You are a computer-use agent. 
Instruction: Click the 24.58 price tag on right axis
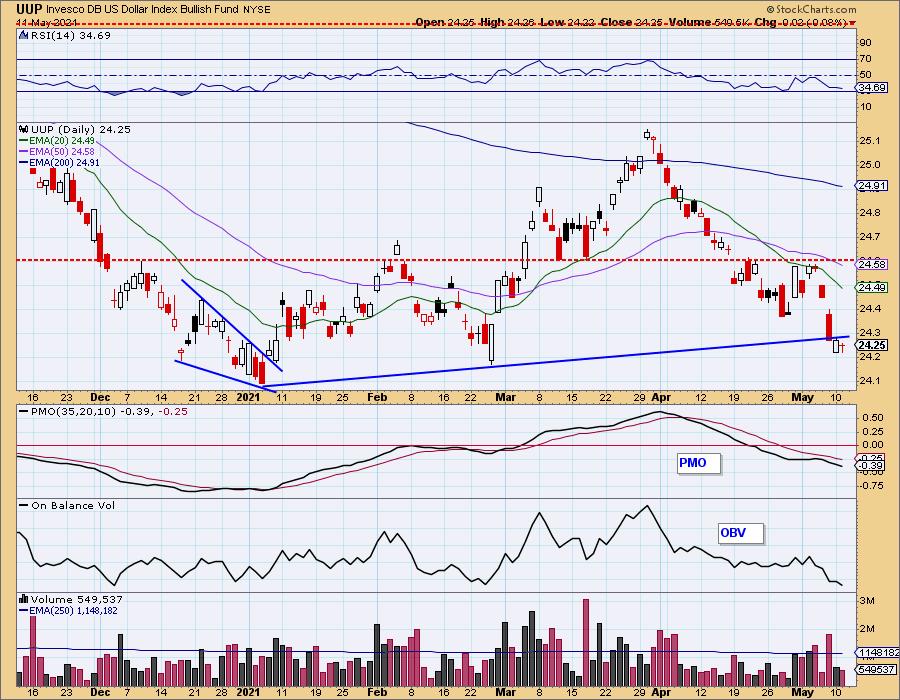[871, 264]
